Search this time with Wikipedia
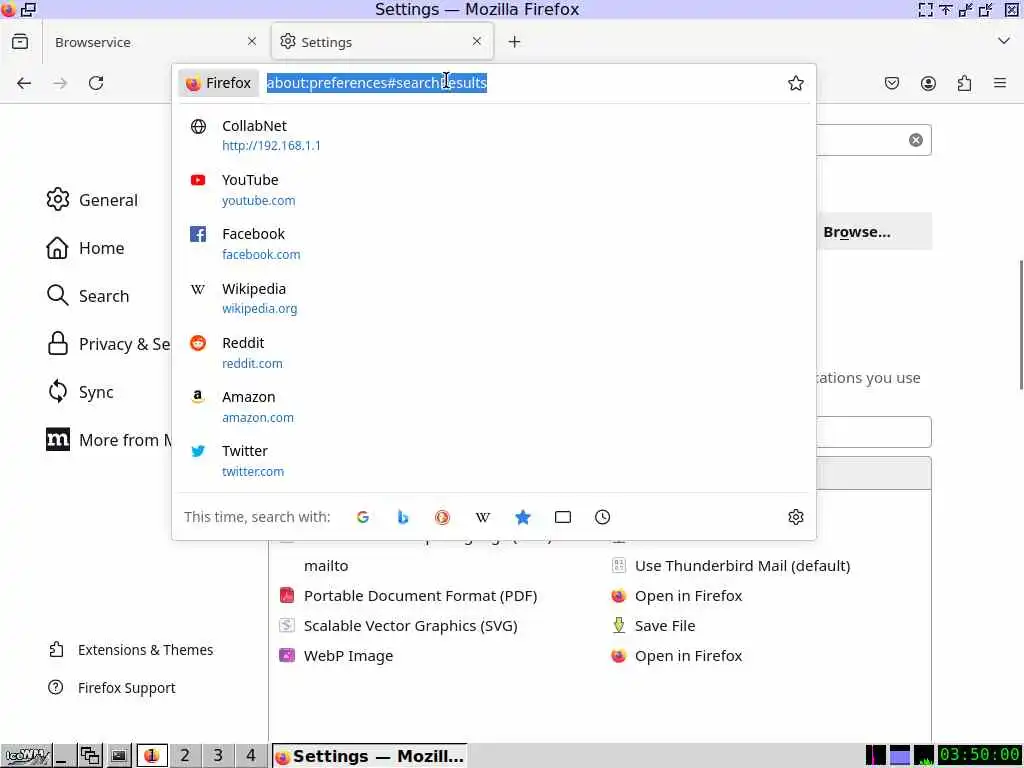Image resolution: width=1024 pixels, height=768 pixels. (483, 517)
